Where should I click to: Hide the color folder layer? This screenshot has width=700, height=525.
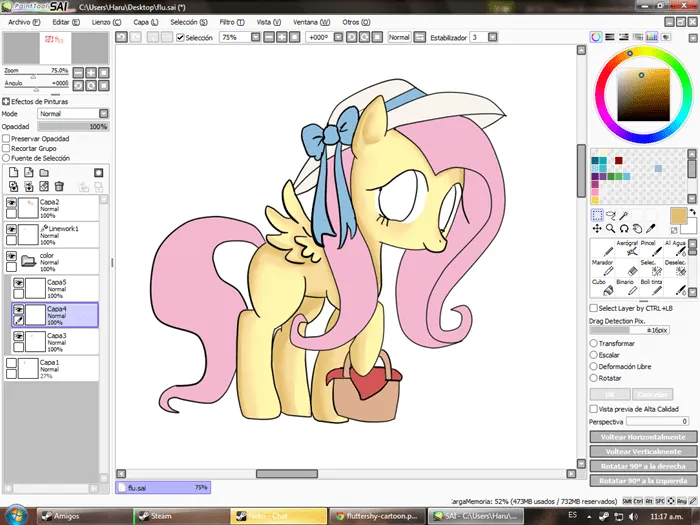[x=12, y=256]
